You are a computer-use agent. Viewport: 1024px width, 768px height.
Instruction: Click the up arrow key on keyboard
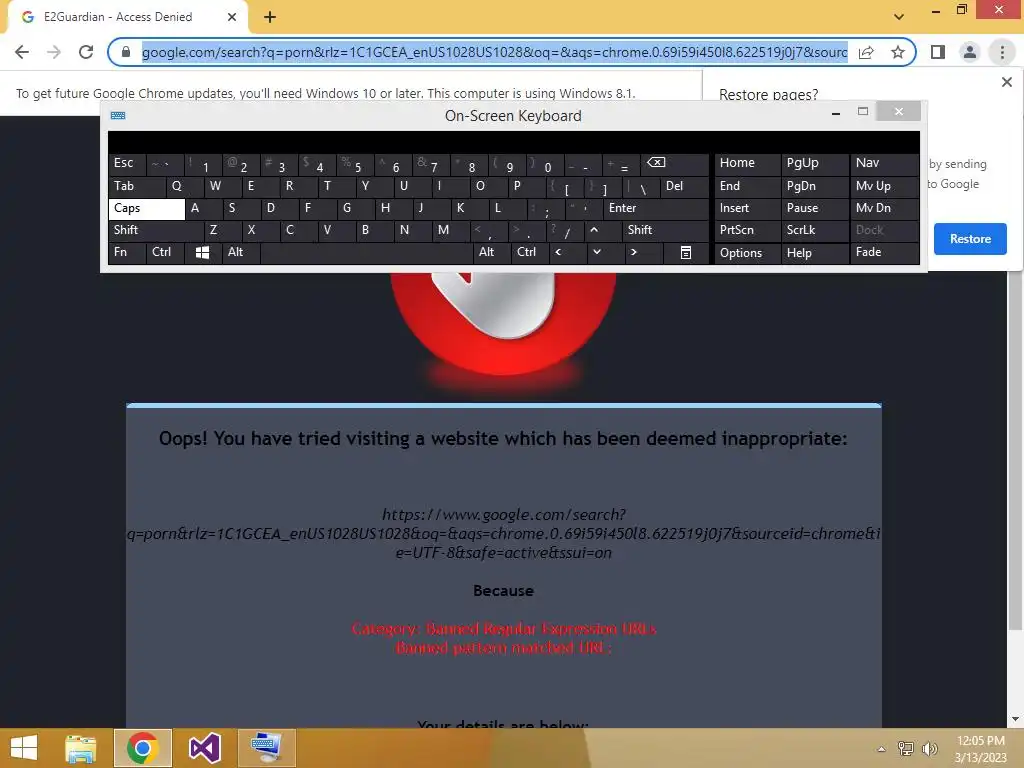[594, 230]
